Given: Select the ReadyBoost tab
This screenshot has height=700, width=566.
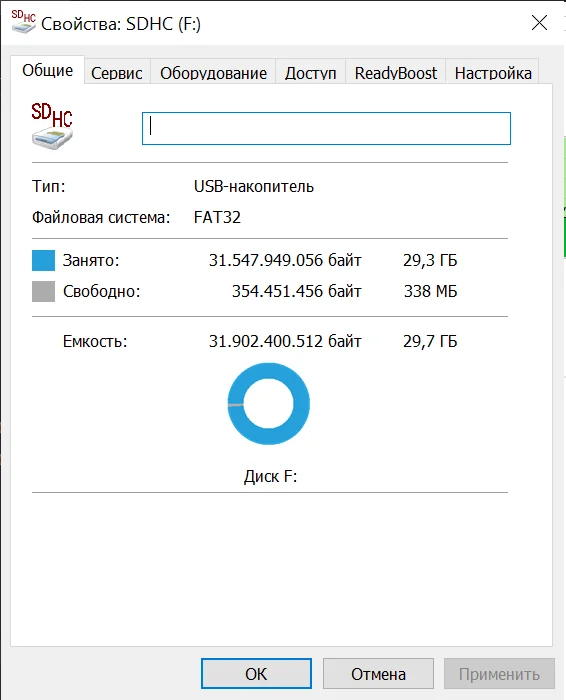Looking at the screenshot, I should point(395,73).
